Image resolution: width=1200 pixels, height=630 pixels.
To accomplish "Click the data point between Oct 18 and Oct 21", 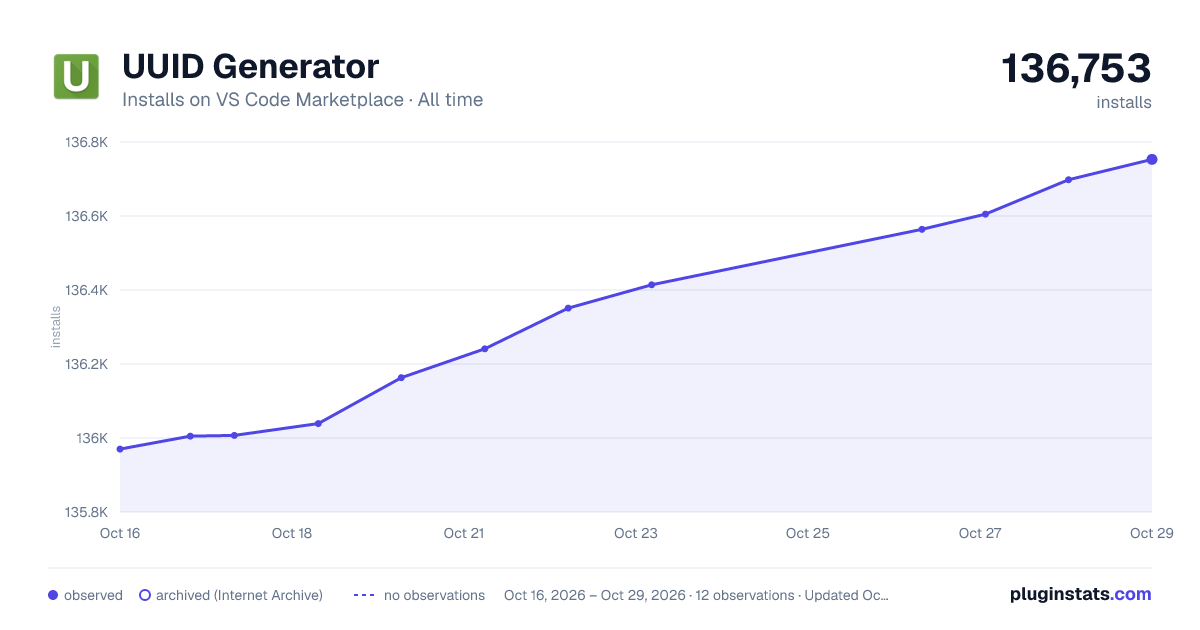I will pyautogui.click(x=401, y=378).
